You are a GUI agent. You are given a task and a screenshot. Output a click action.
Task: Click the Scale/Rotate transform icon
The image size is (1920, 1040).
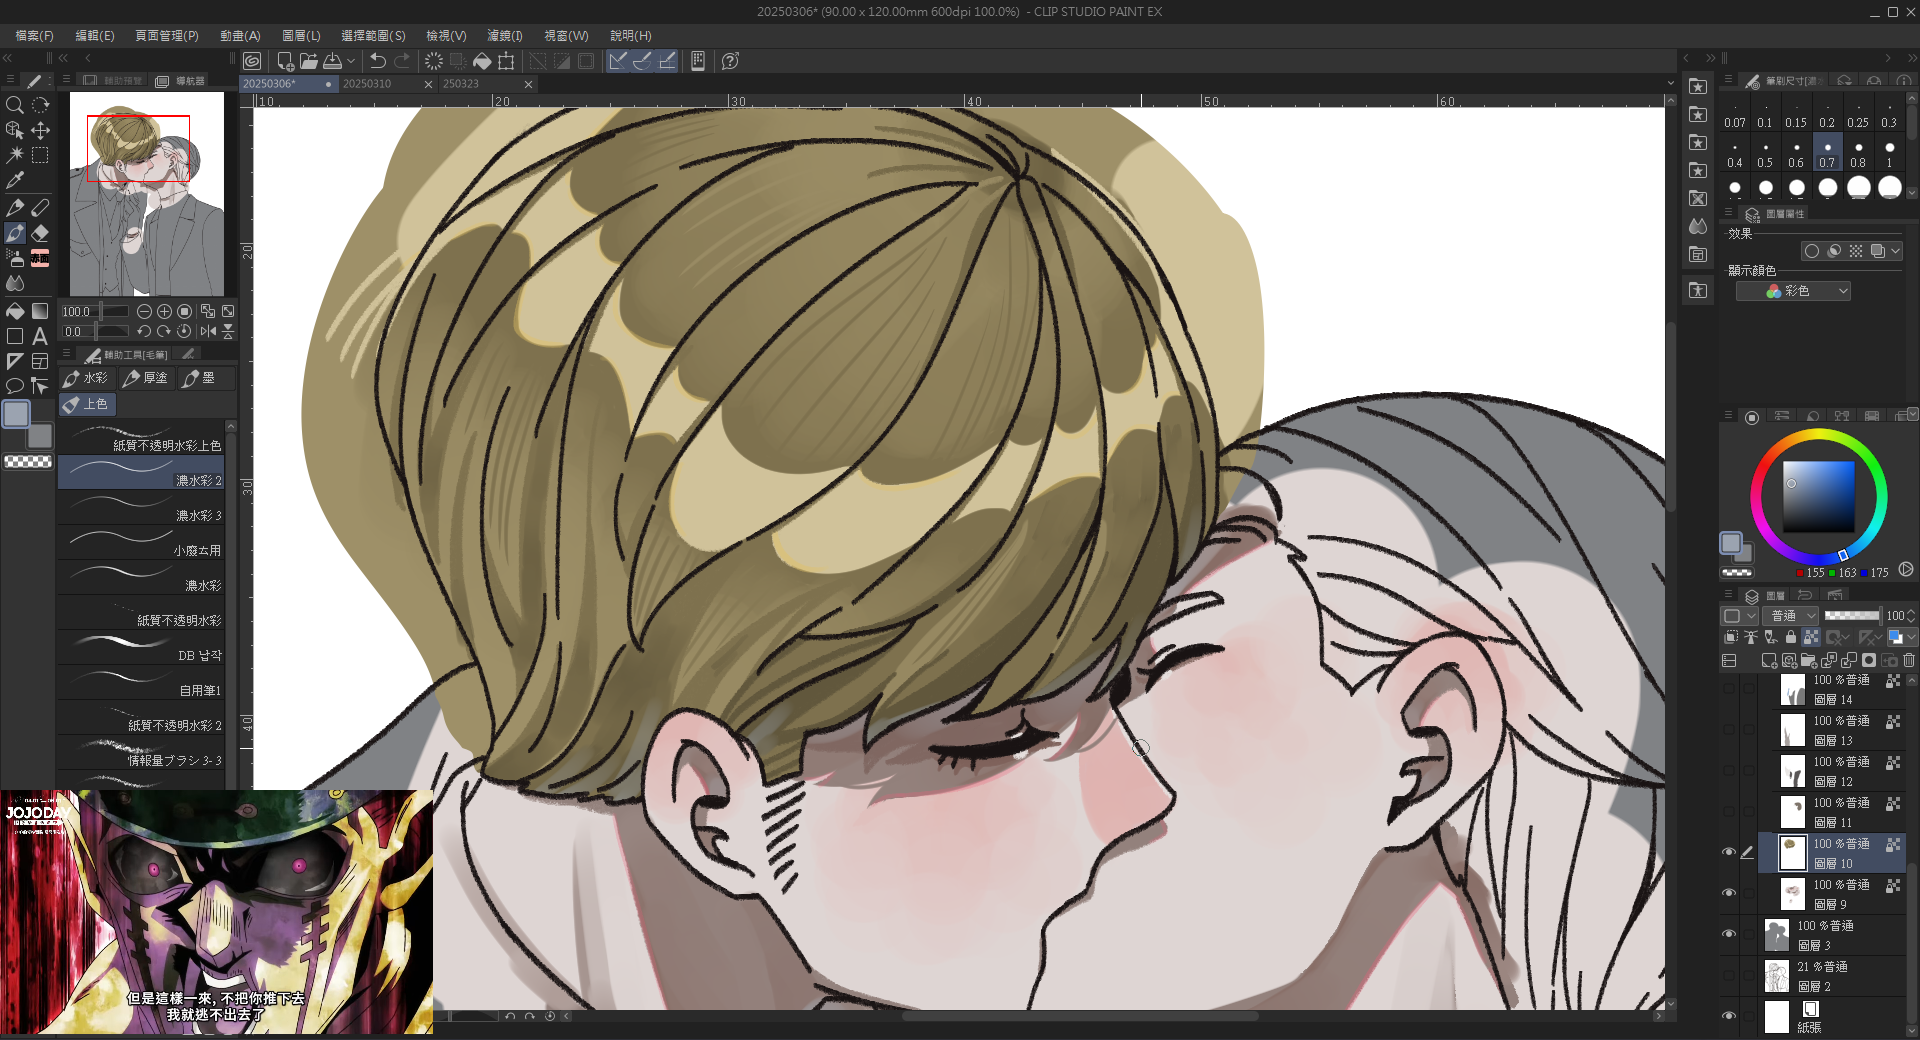click(507, 61)
